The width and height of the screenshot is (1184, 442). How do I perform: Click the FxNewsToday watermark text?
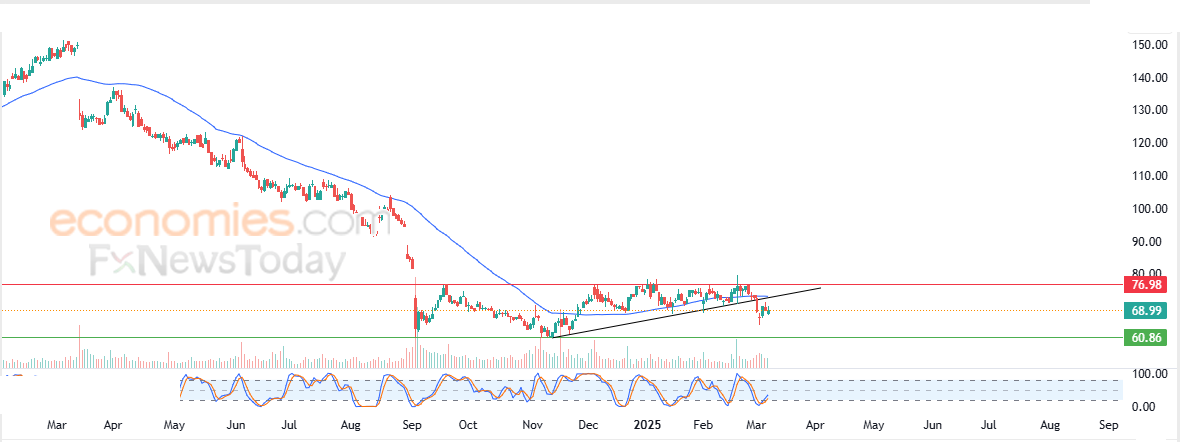click(217, 261)
